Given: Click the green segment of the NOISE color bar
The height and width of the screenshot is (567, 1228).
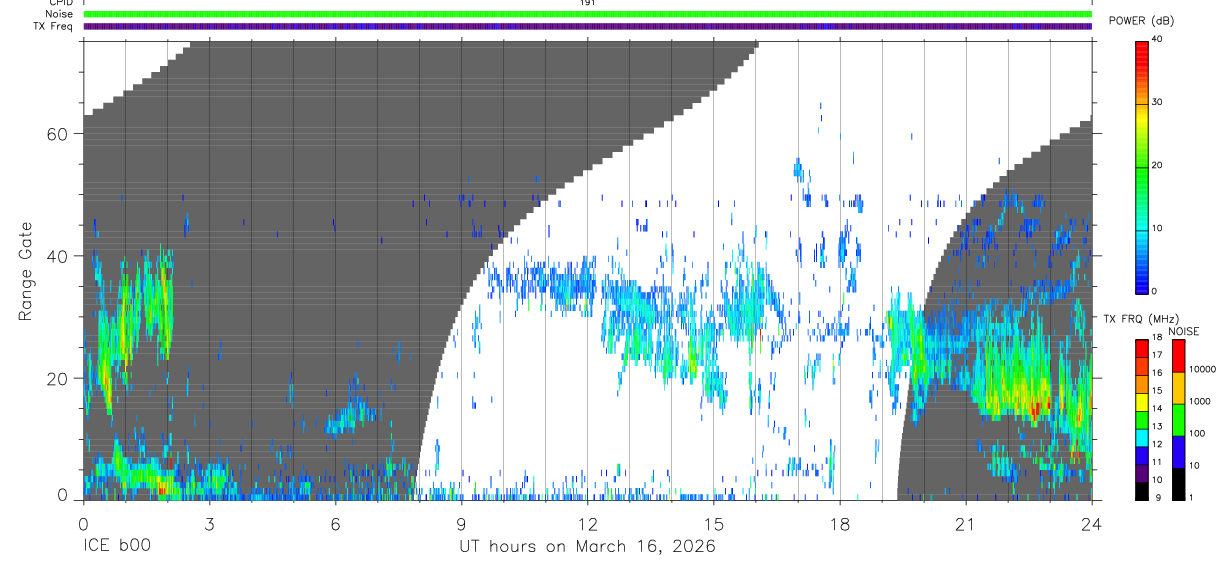Looking at the screenshot, I should pyautogui.click(x=1178, y=418).
